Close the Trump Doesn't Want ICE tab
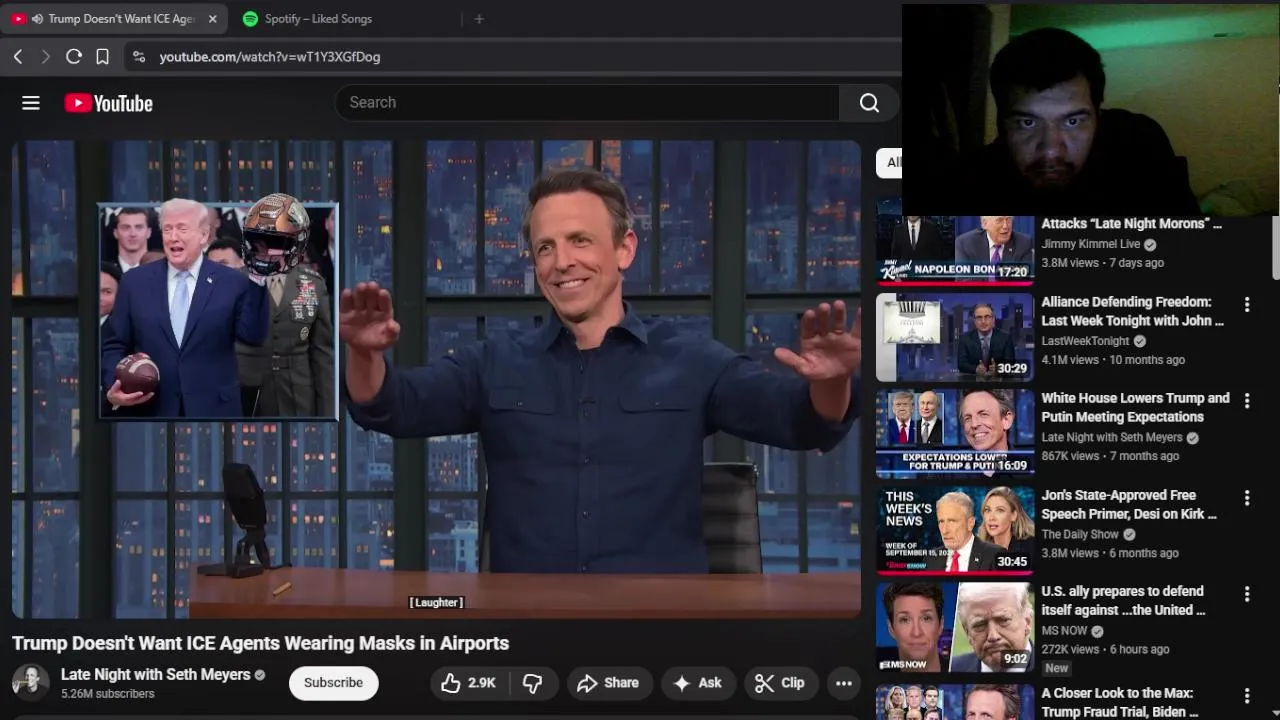The width and height of the screenshot is (1280, 720). (x=212, y=19)
